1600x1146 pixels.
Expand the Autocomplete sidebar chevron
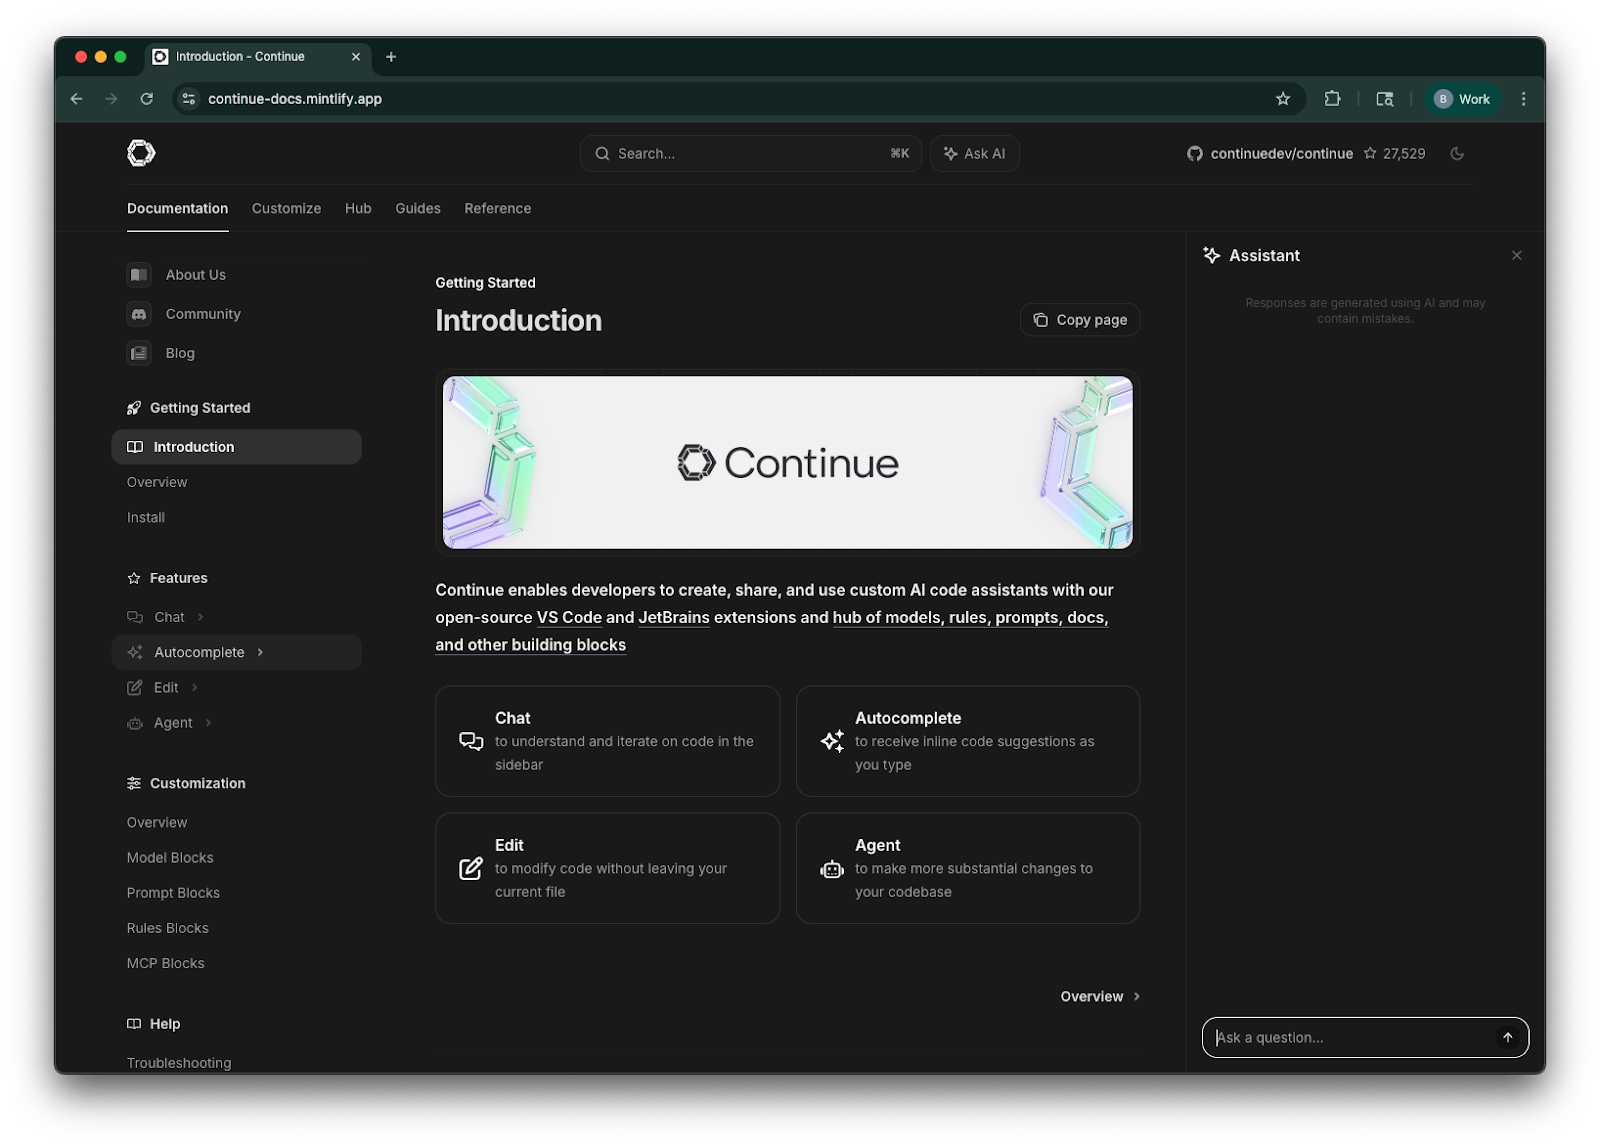click(x=260, y=652)
